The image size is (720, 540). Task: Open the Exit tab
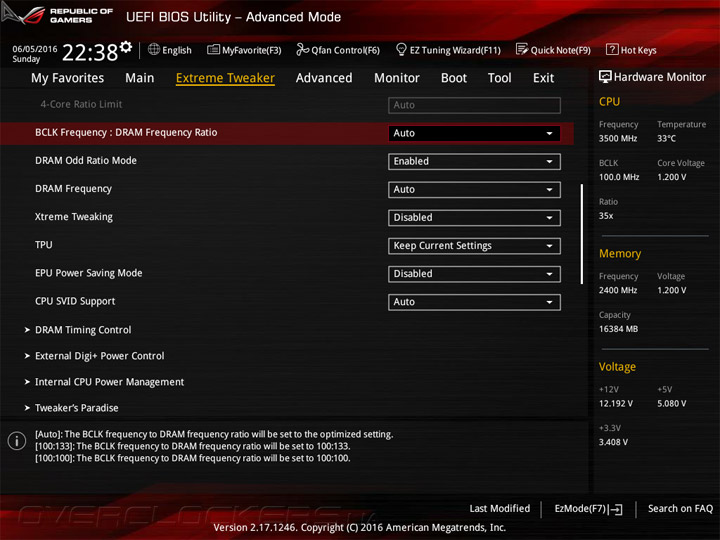point(543,78)
